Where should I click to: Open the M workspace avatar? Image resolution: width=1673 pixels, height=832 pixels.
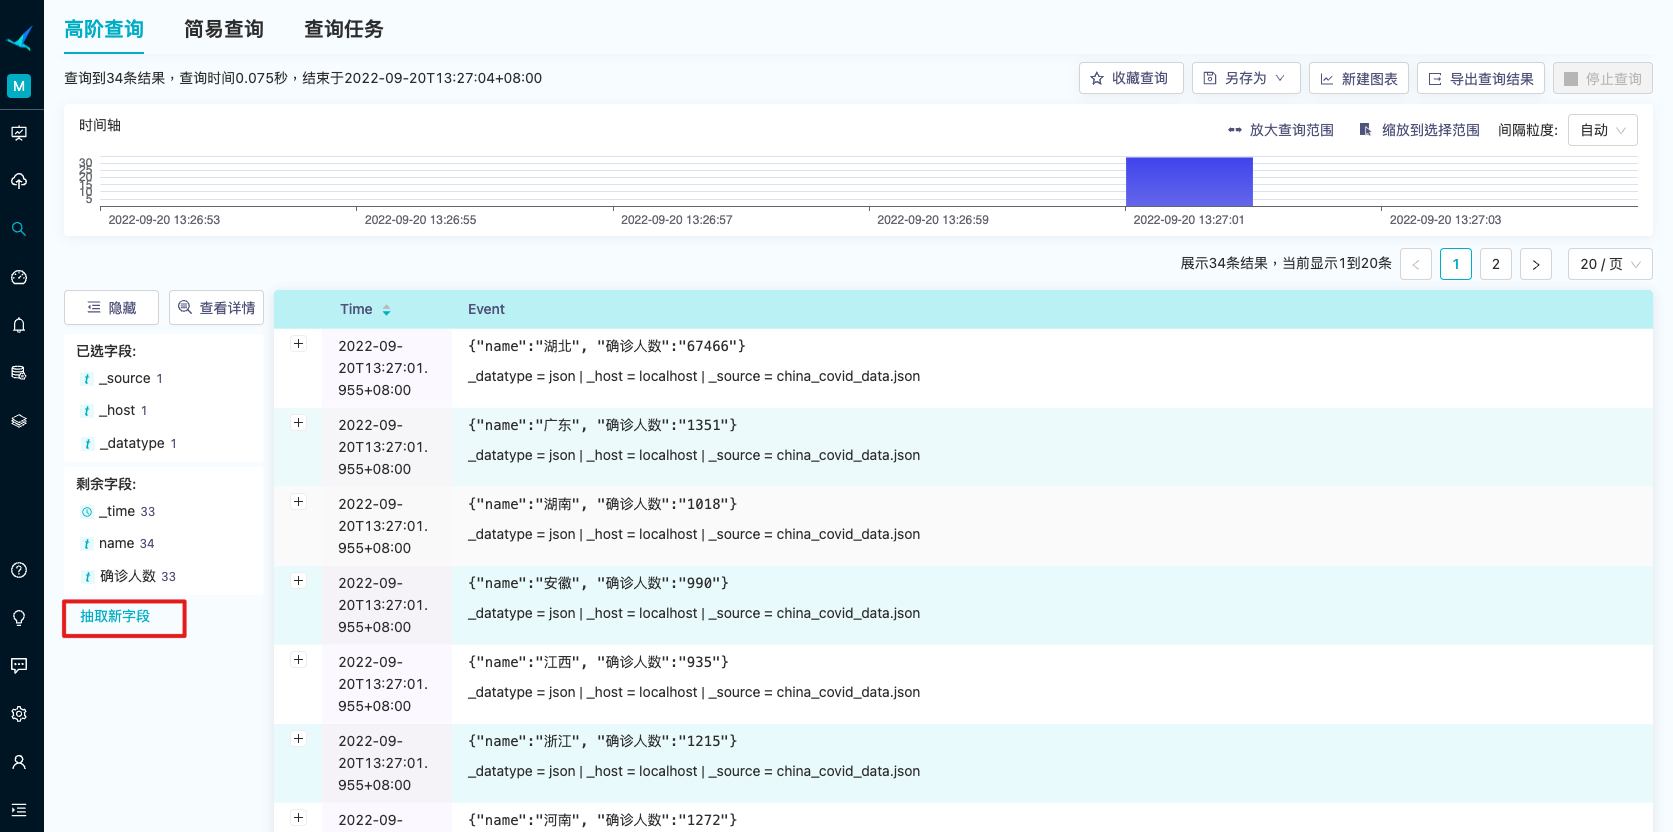(x=19, y=86)
